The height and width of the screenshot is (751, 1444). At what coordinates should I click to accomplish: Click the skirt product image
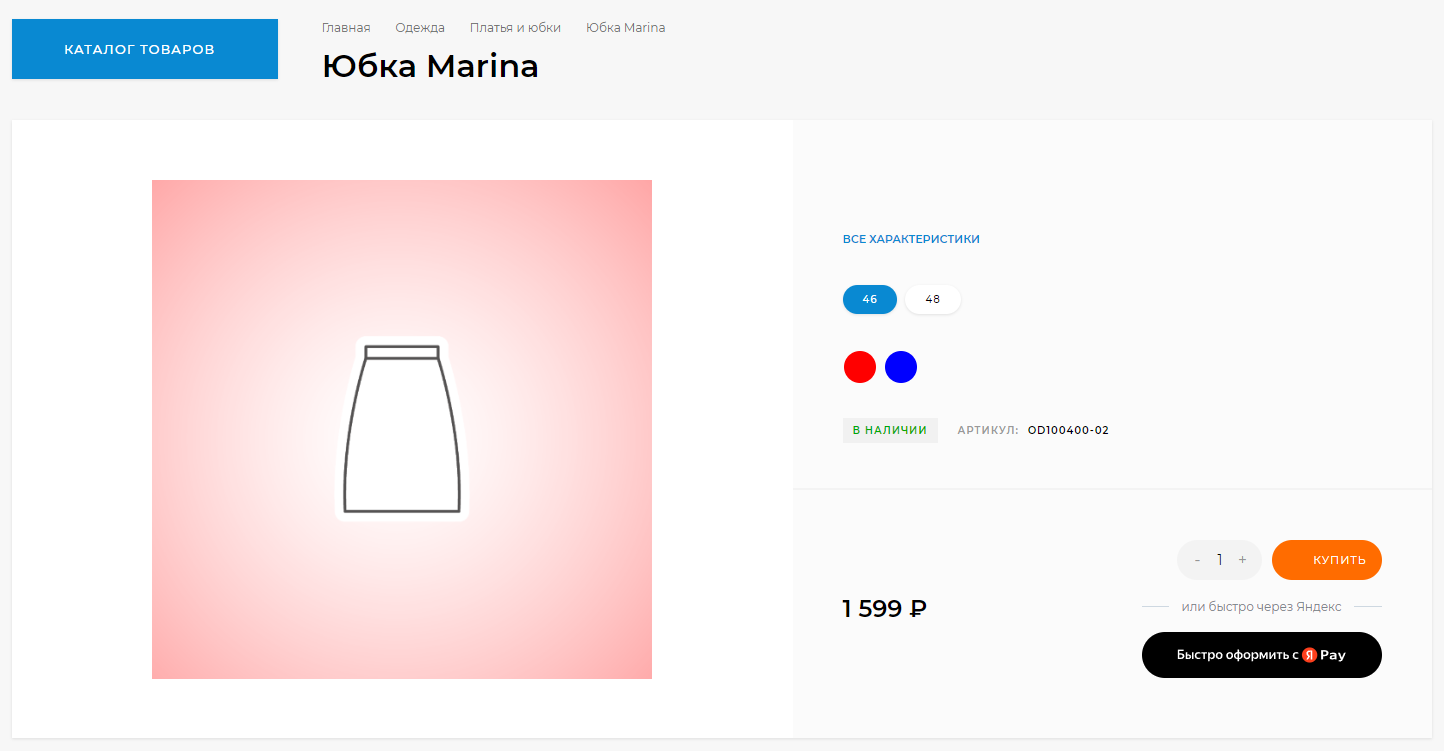(x=402, y=429)
